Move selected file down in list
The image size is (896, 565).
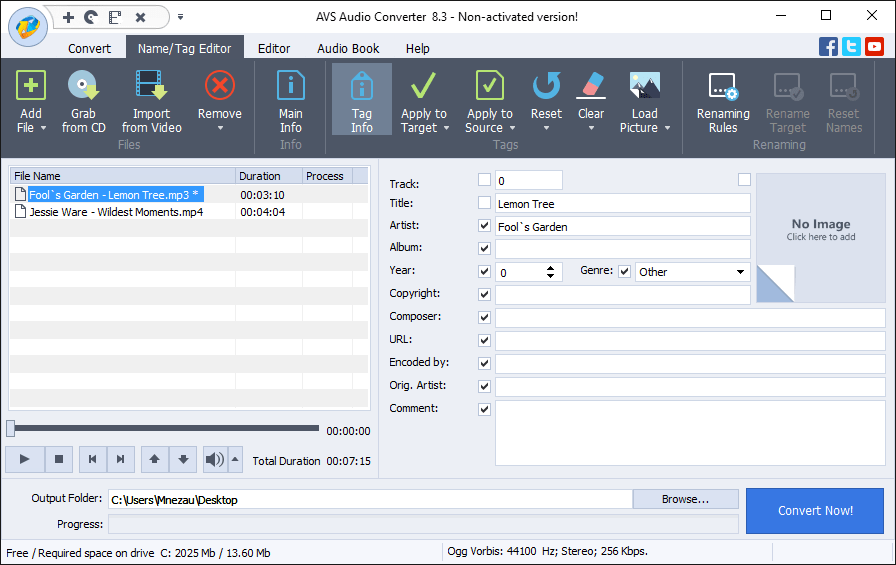click(x=183, y=459)
